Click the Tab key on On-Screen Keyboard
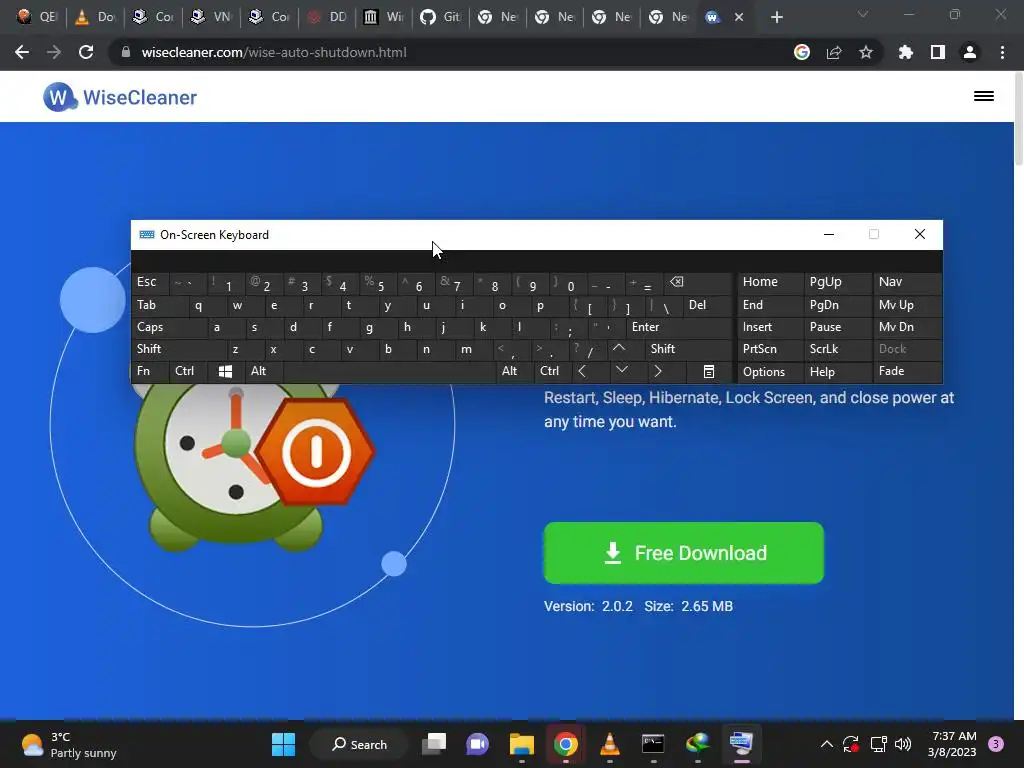The height and width of the screenshot is (768, 1024). (x=160, y=305)
